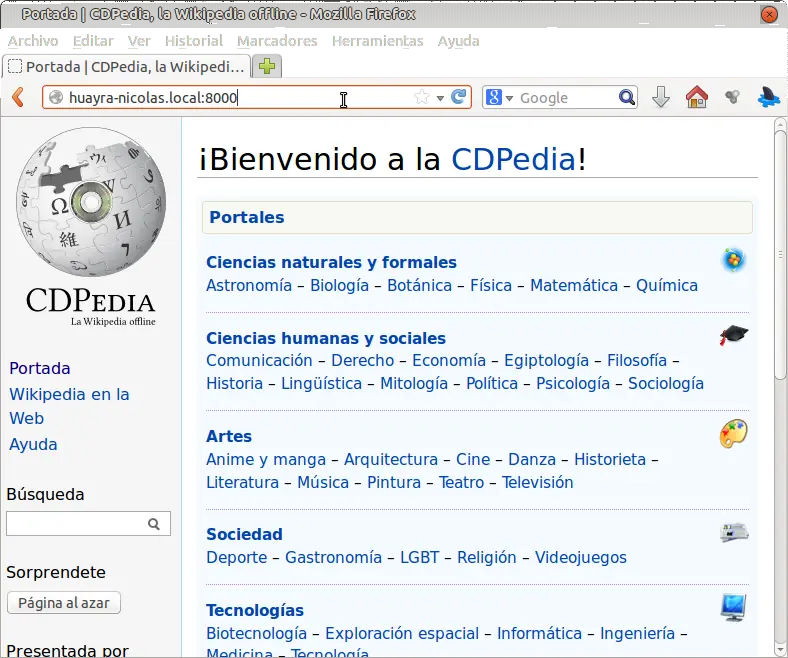788x658 pixels.
Task: Open the Astronomía portal link
Action: point(249,286)
